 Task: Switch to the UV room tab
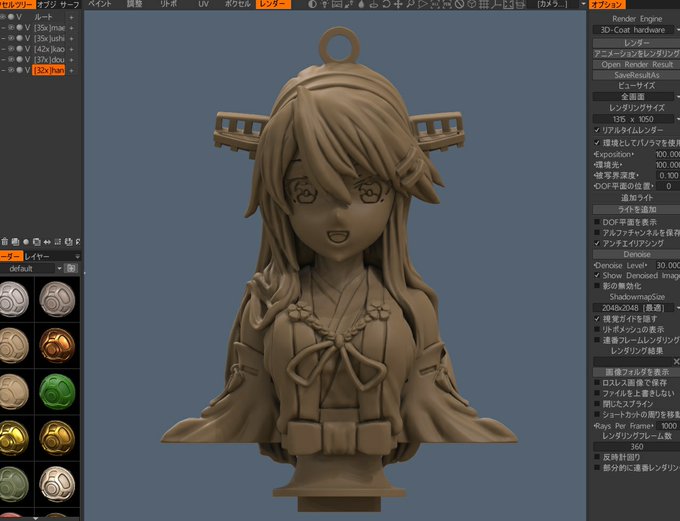click(203, 4)
